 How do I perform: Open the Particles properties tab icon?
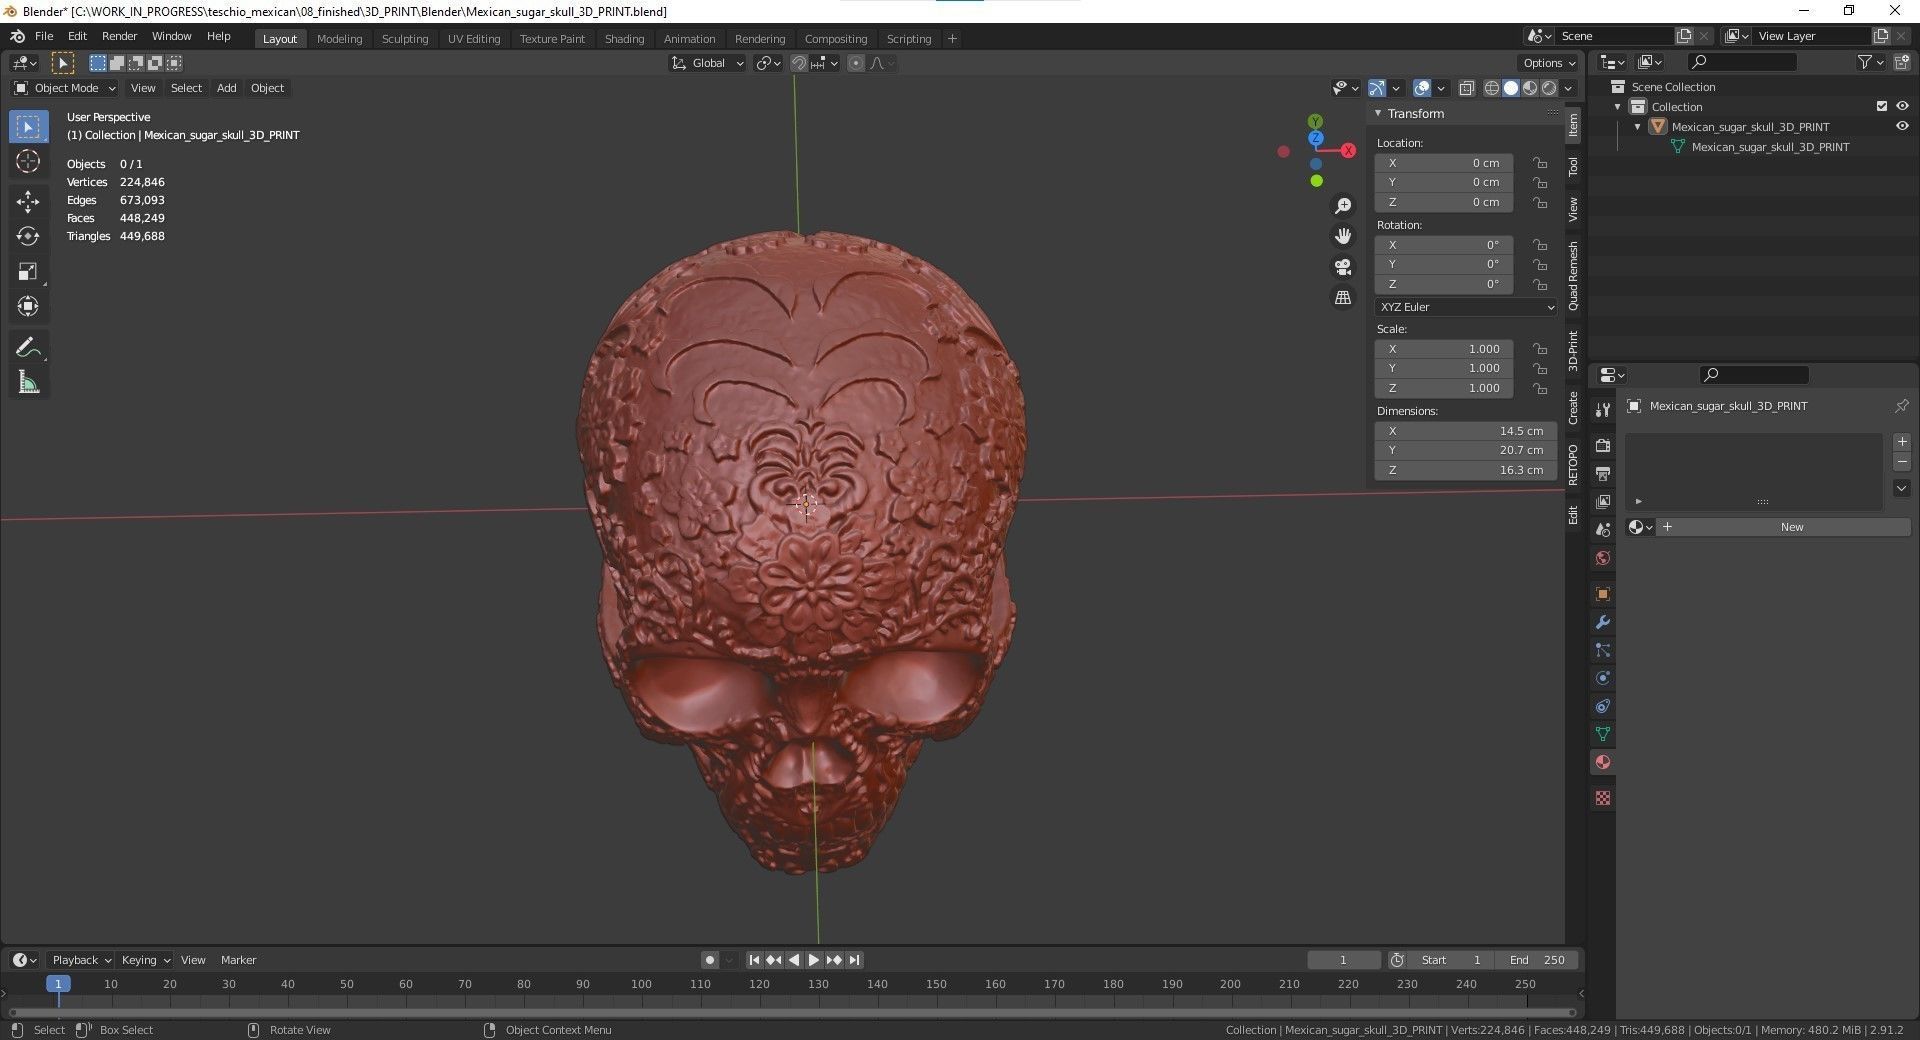click(x=1603, y=650)
